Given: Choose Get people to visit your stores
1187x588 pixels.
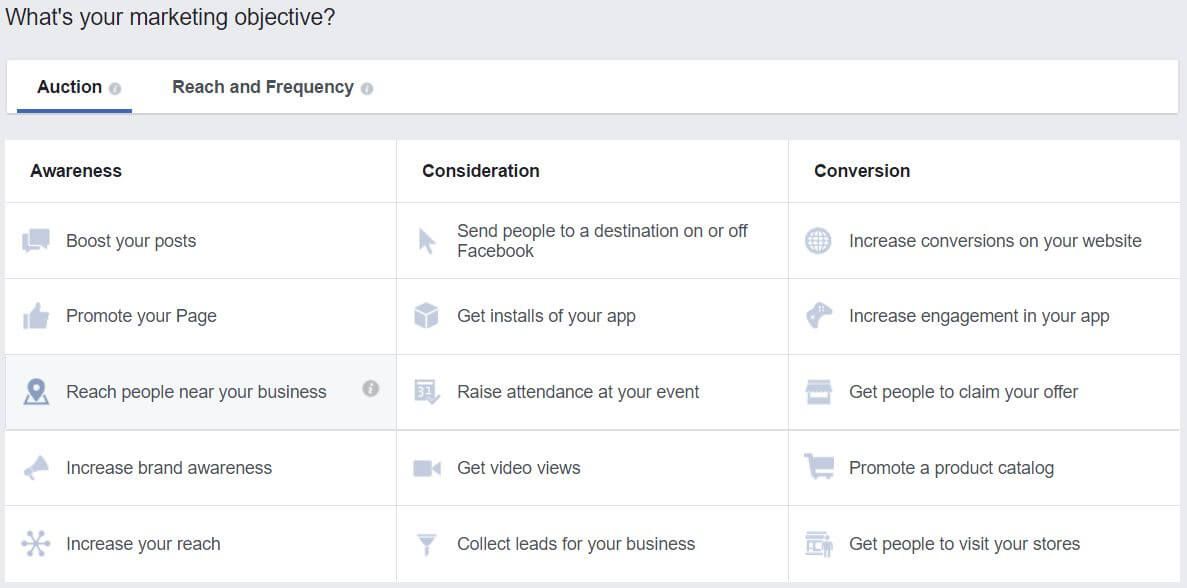Looking at the screenshot, I should 984,543.
